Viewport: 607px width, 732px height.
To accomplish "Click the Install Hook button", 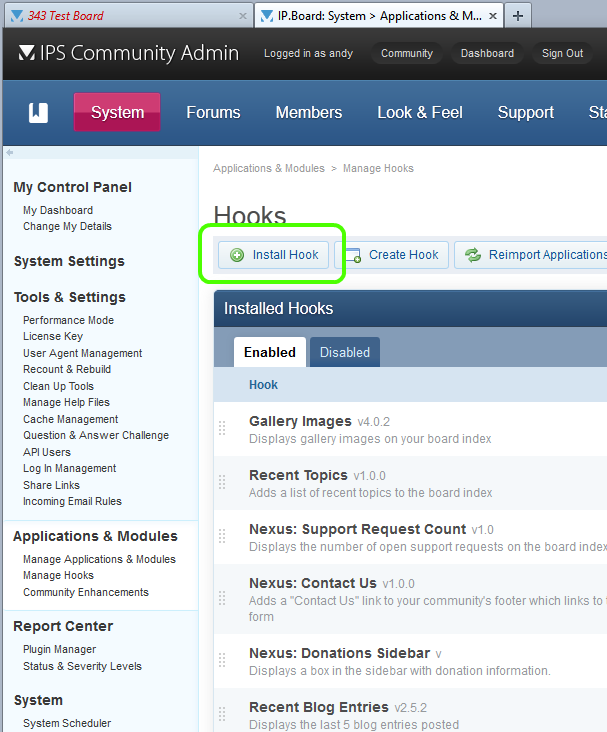I will (x=274, y=255).
